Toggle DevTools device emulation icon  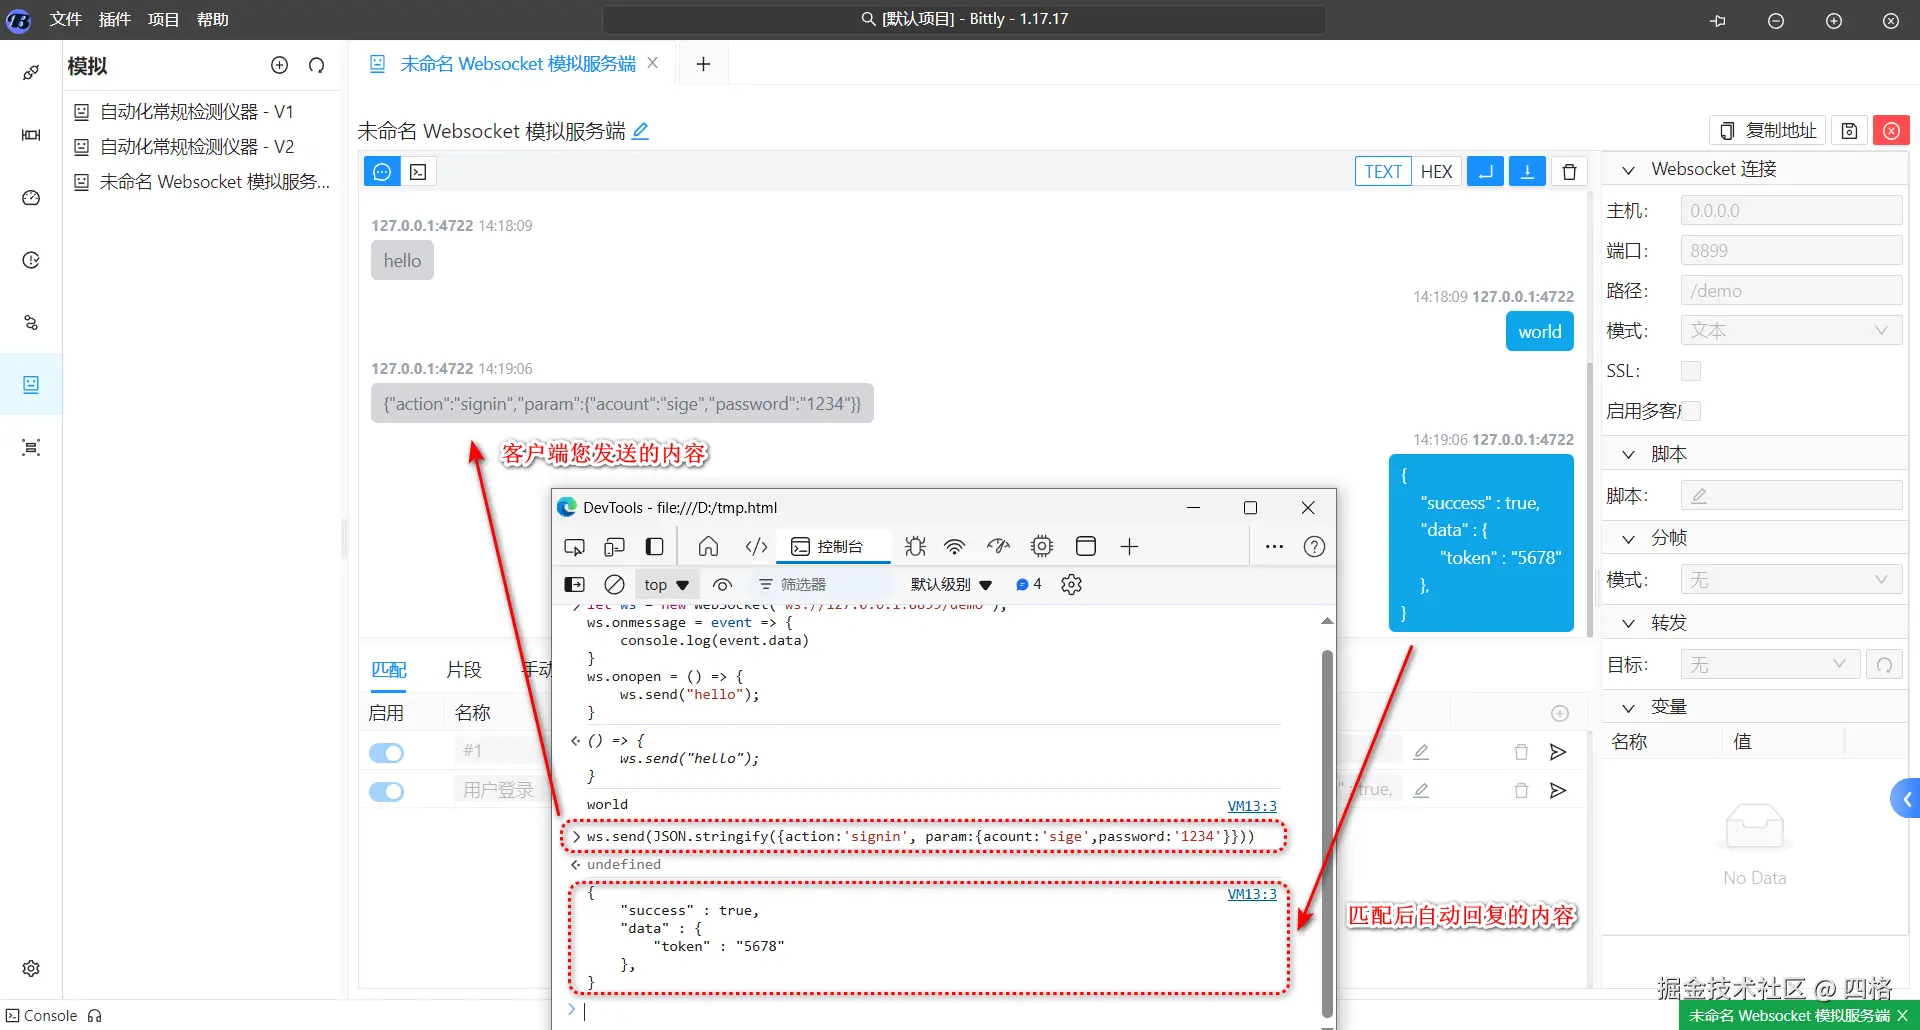click(x=614, y=547)
